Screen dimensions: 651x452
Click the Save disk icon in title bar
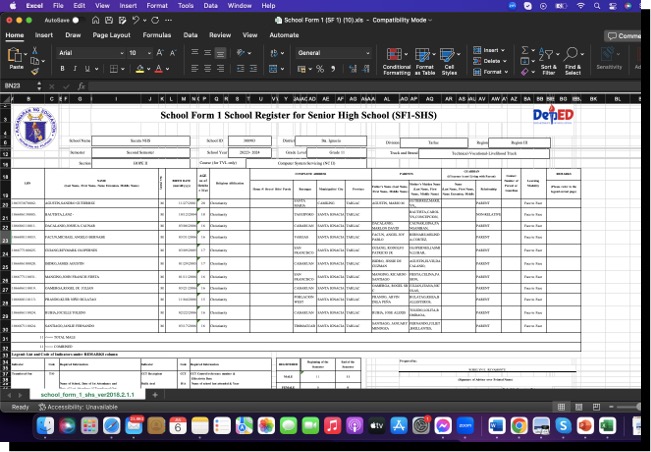point(109,20)
